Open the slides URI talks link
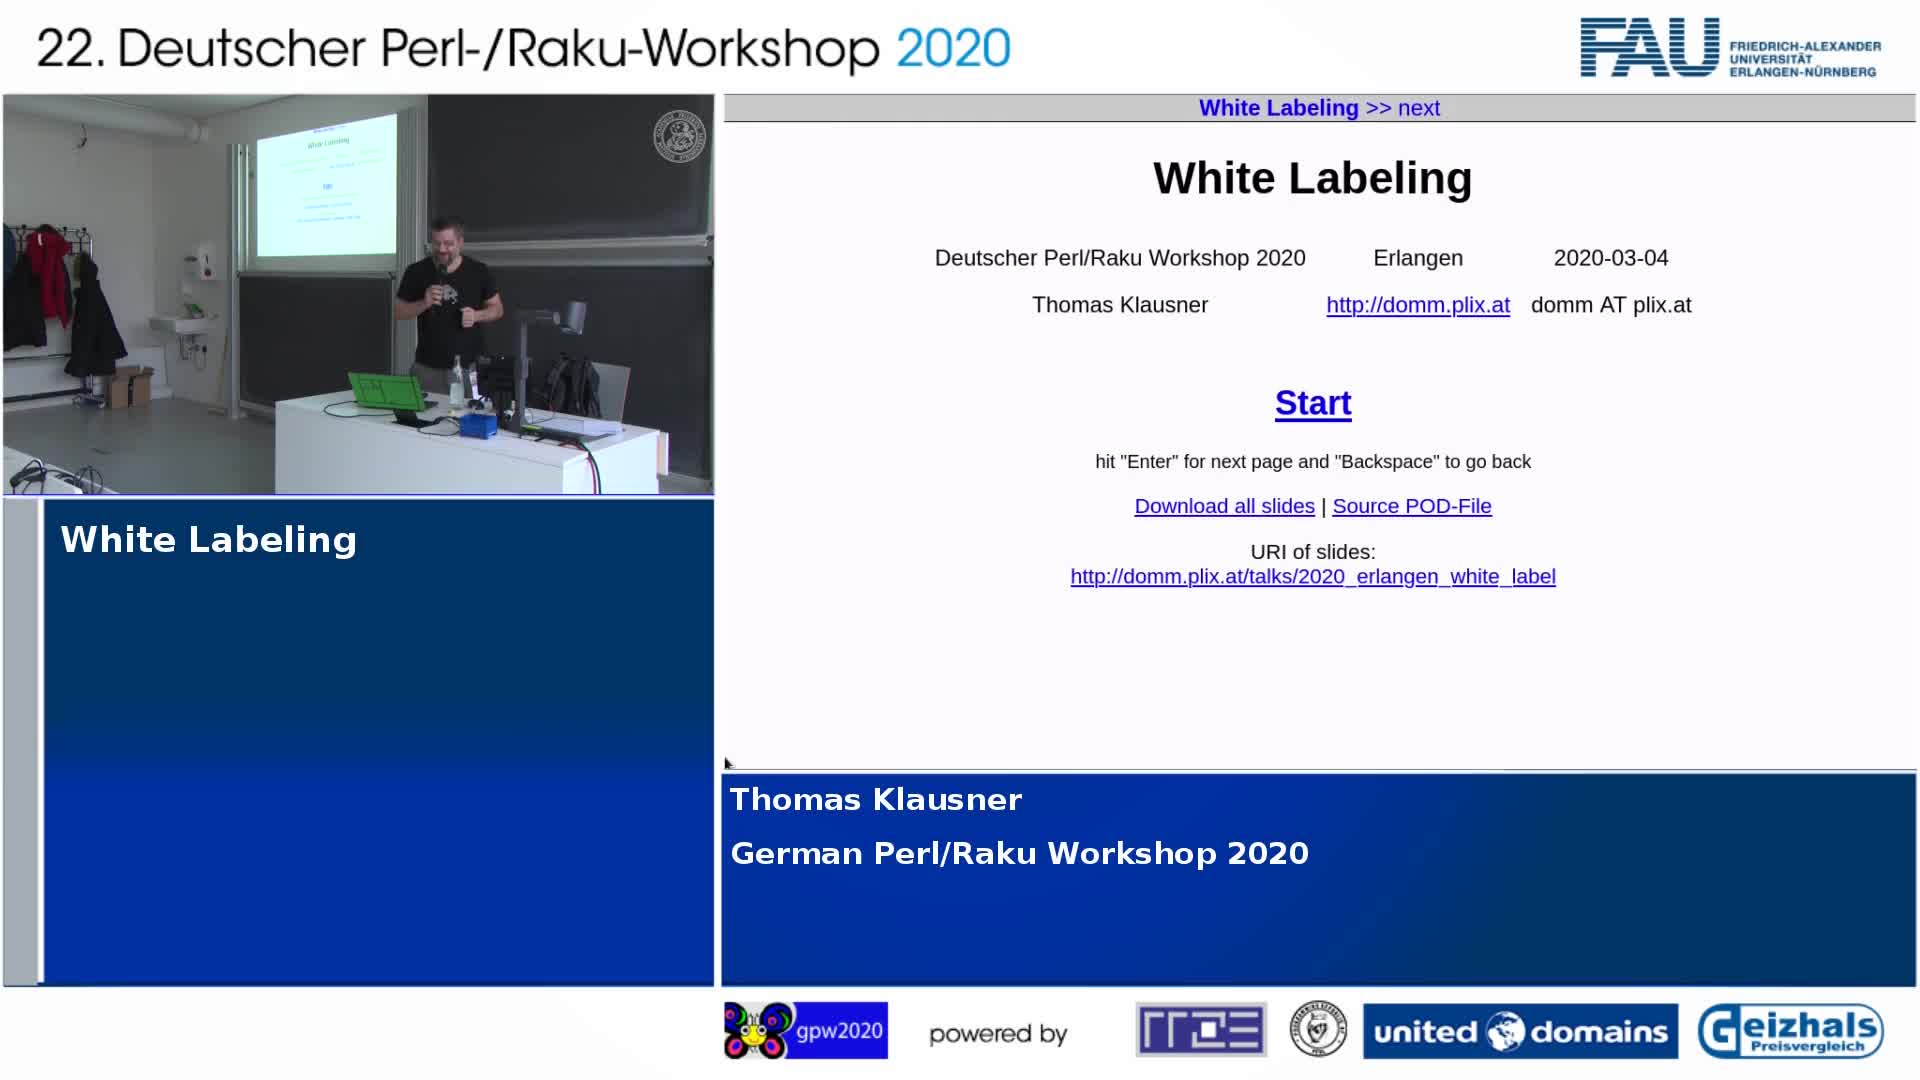This screenshot has height=1080, width=1920. 1312,577
